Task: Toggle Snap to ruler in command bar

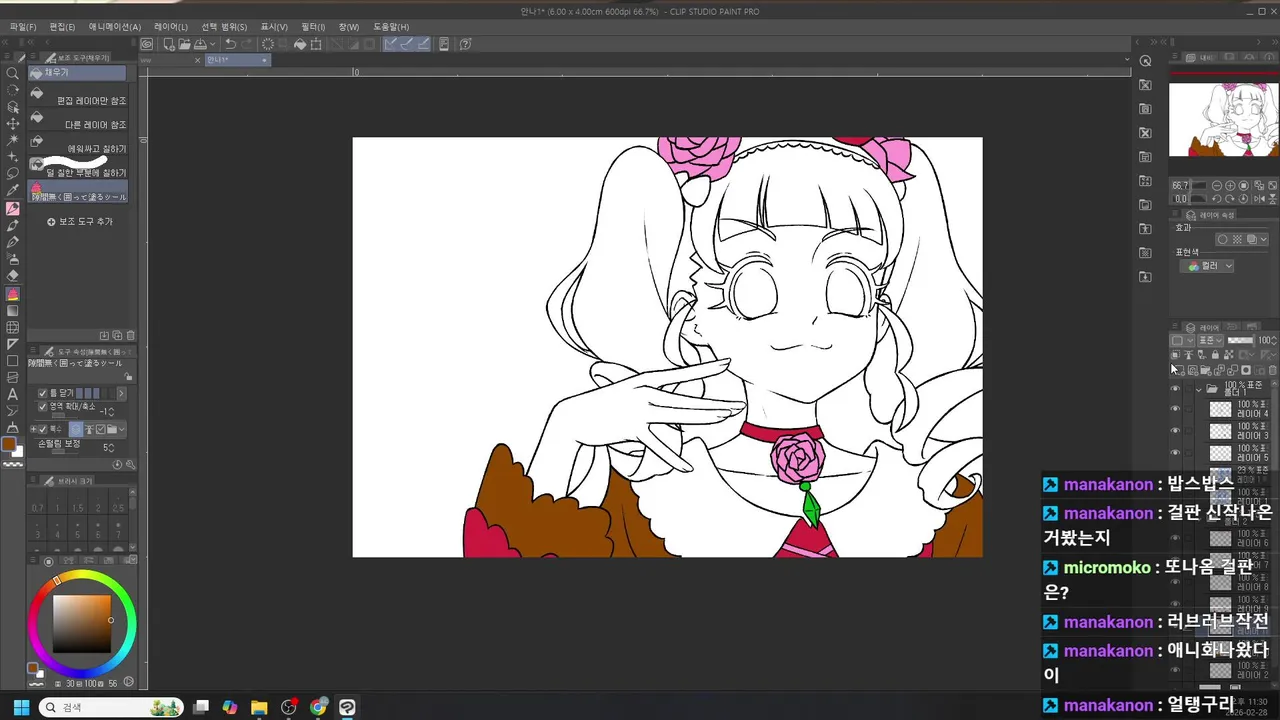Action: (391, 44)
